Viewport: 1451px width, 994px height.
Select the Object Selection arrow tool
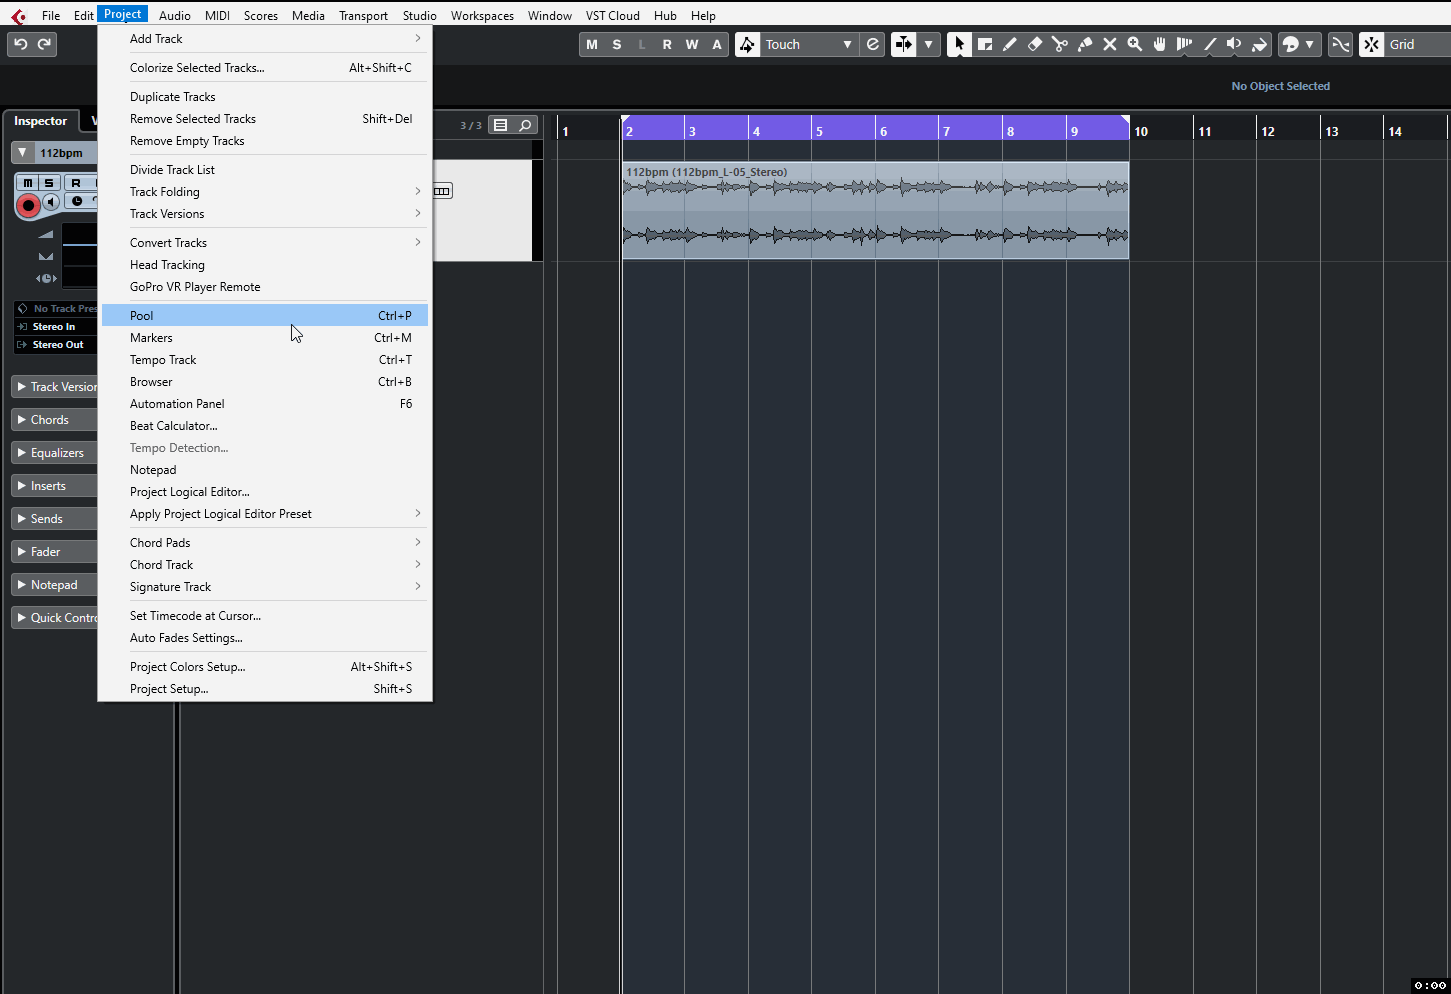coord(959,44)
